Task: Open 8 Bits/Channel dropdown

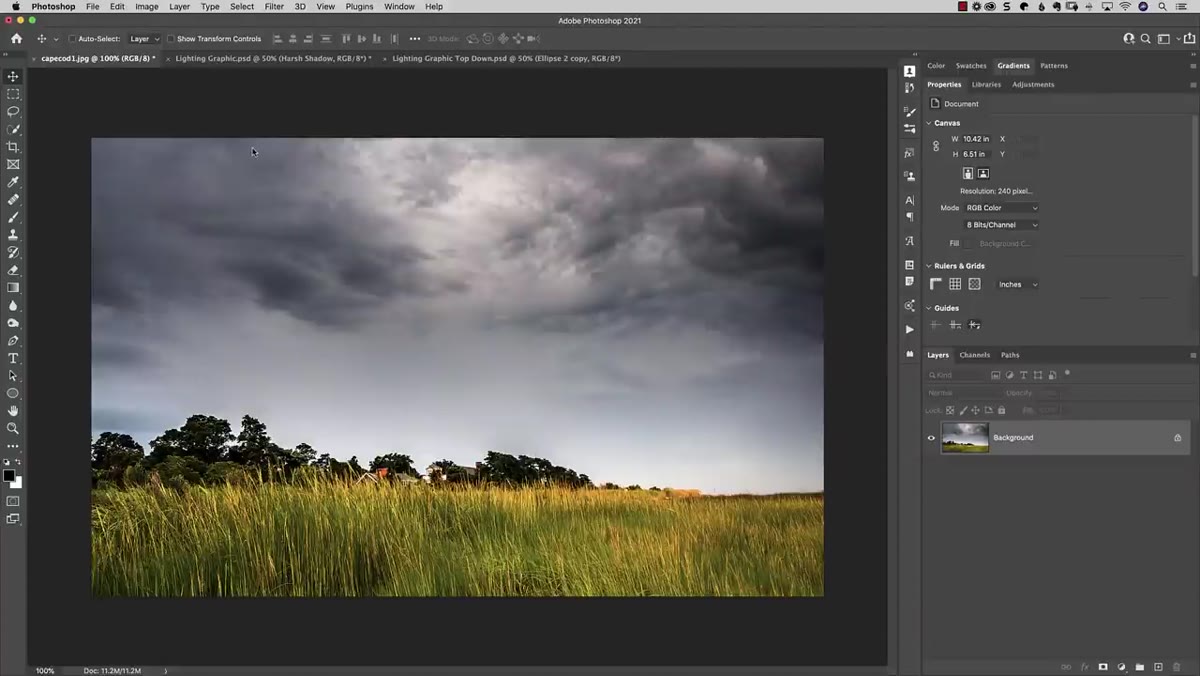Action: [x=1001, y=225]
